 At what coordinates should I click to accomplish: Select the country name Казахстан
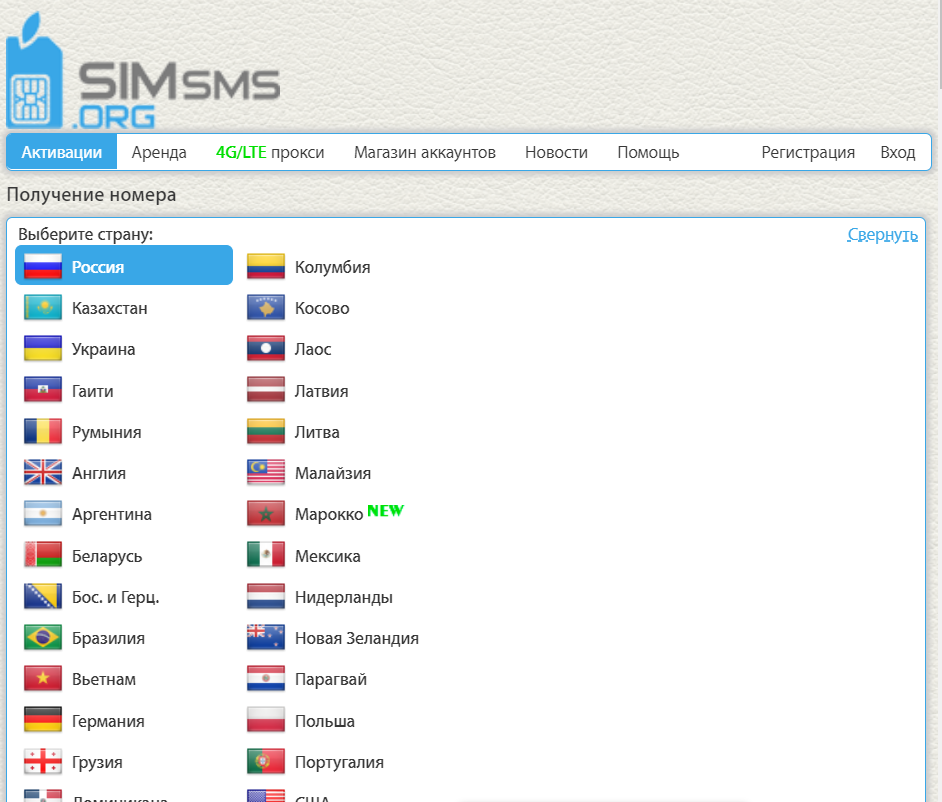[x=109, y=308]
